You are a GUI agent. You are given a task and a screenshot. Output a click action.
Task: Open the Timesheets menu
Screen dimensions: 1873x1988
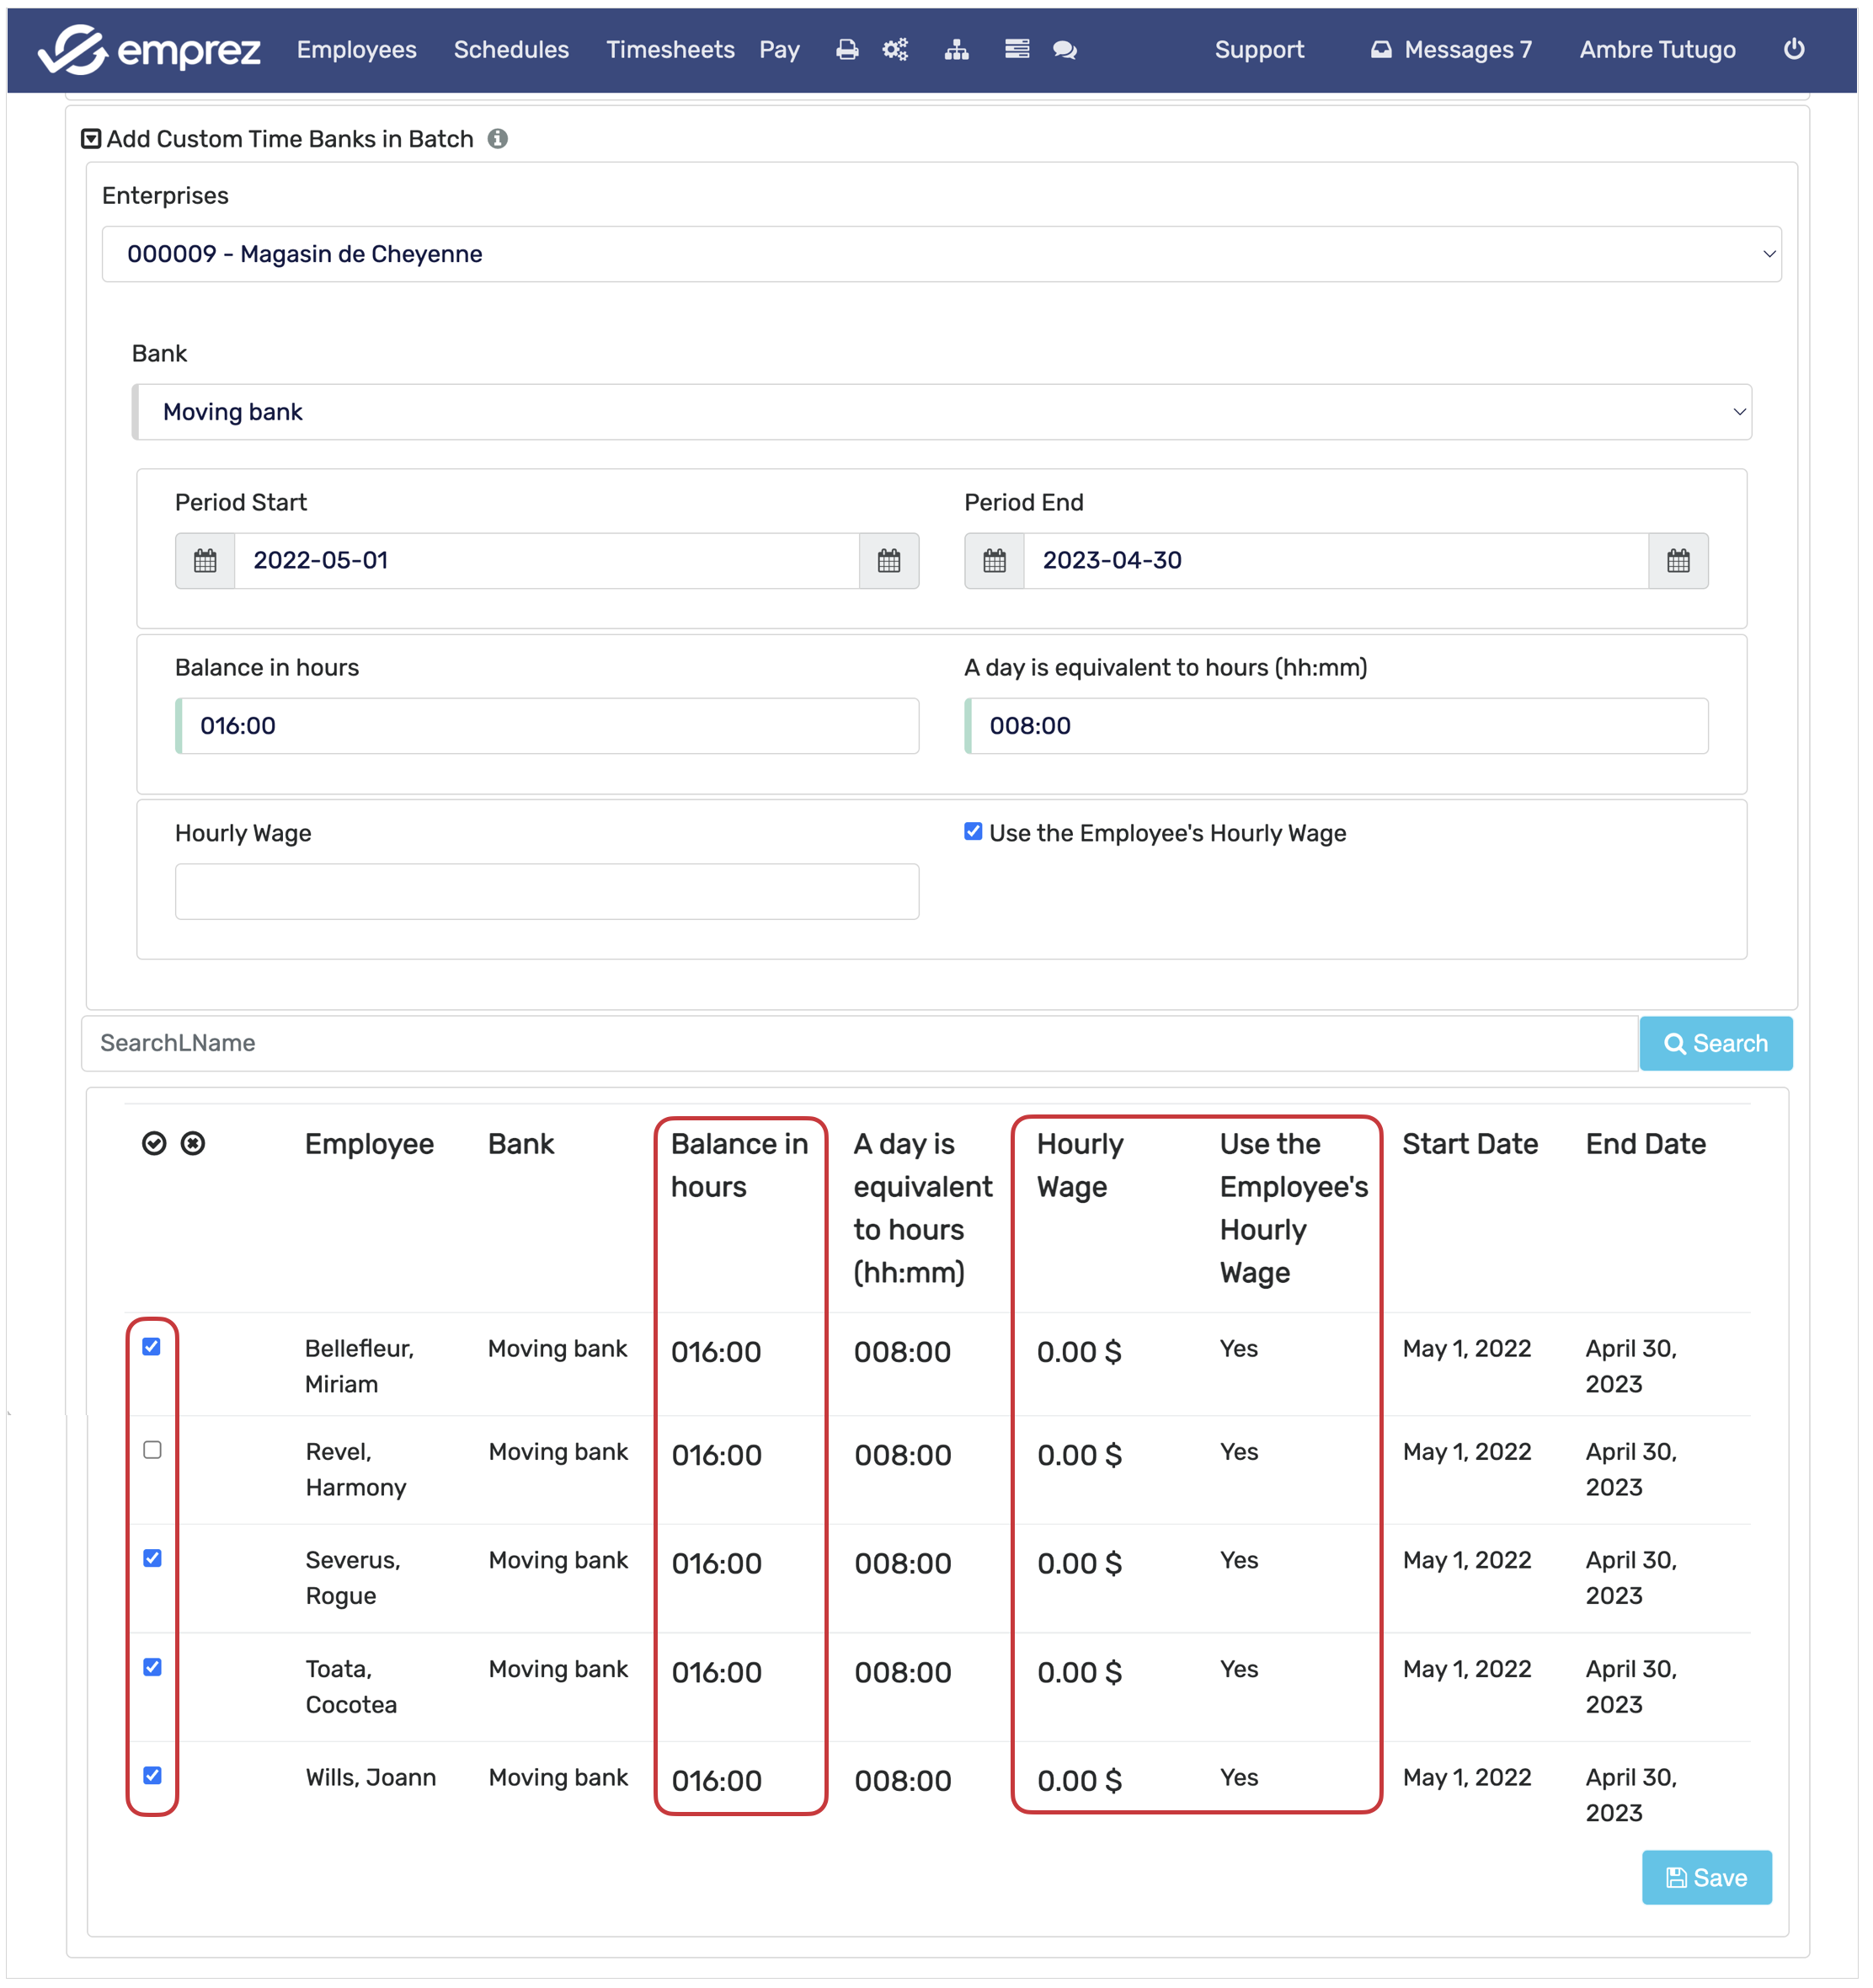[670, 50]
